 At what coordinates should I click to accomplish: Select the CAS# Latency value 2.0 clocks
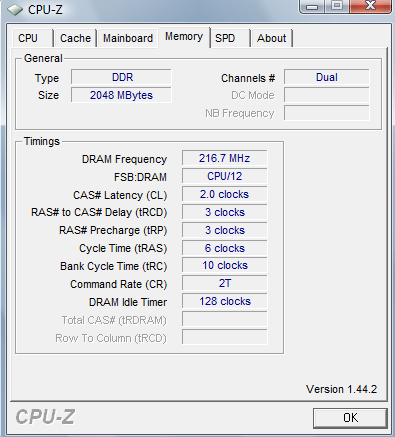(x=224, y=194)
